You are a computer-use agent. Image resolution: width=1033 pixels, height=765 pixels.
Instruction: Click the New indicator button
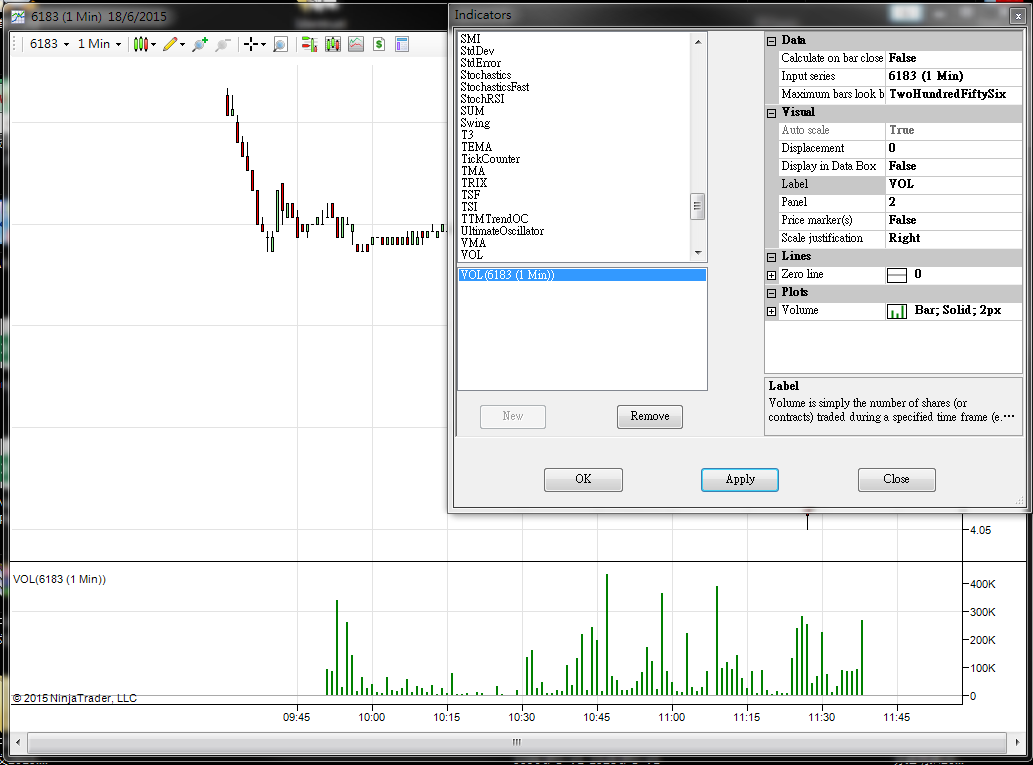(x=513, y=416)
